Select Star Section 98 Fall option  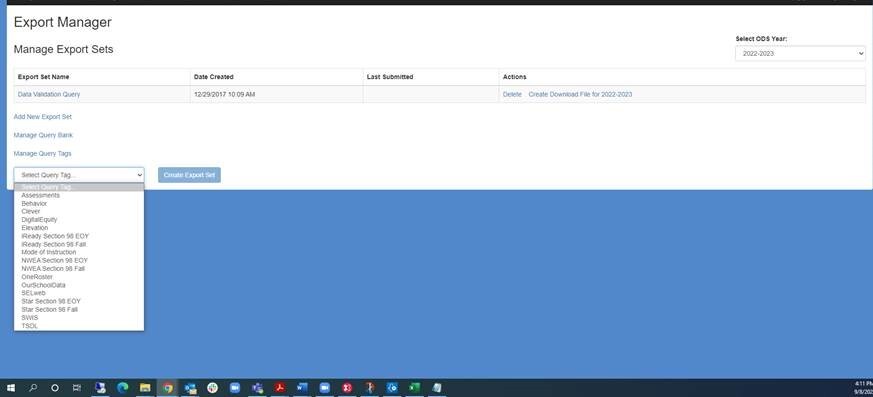[x=79, y=309]
